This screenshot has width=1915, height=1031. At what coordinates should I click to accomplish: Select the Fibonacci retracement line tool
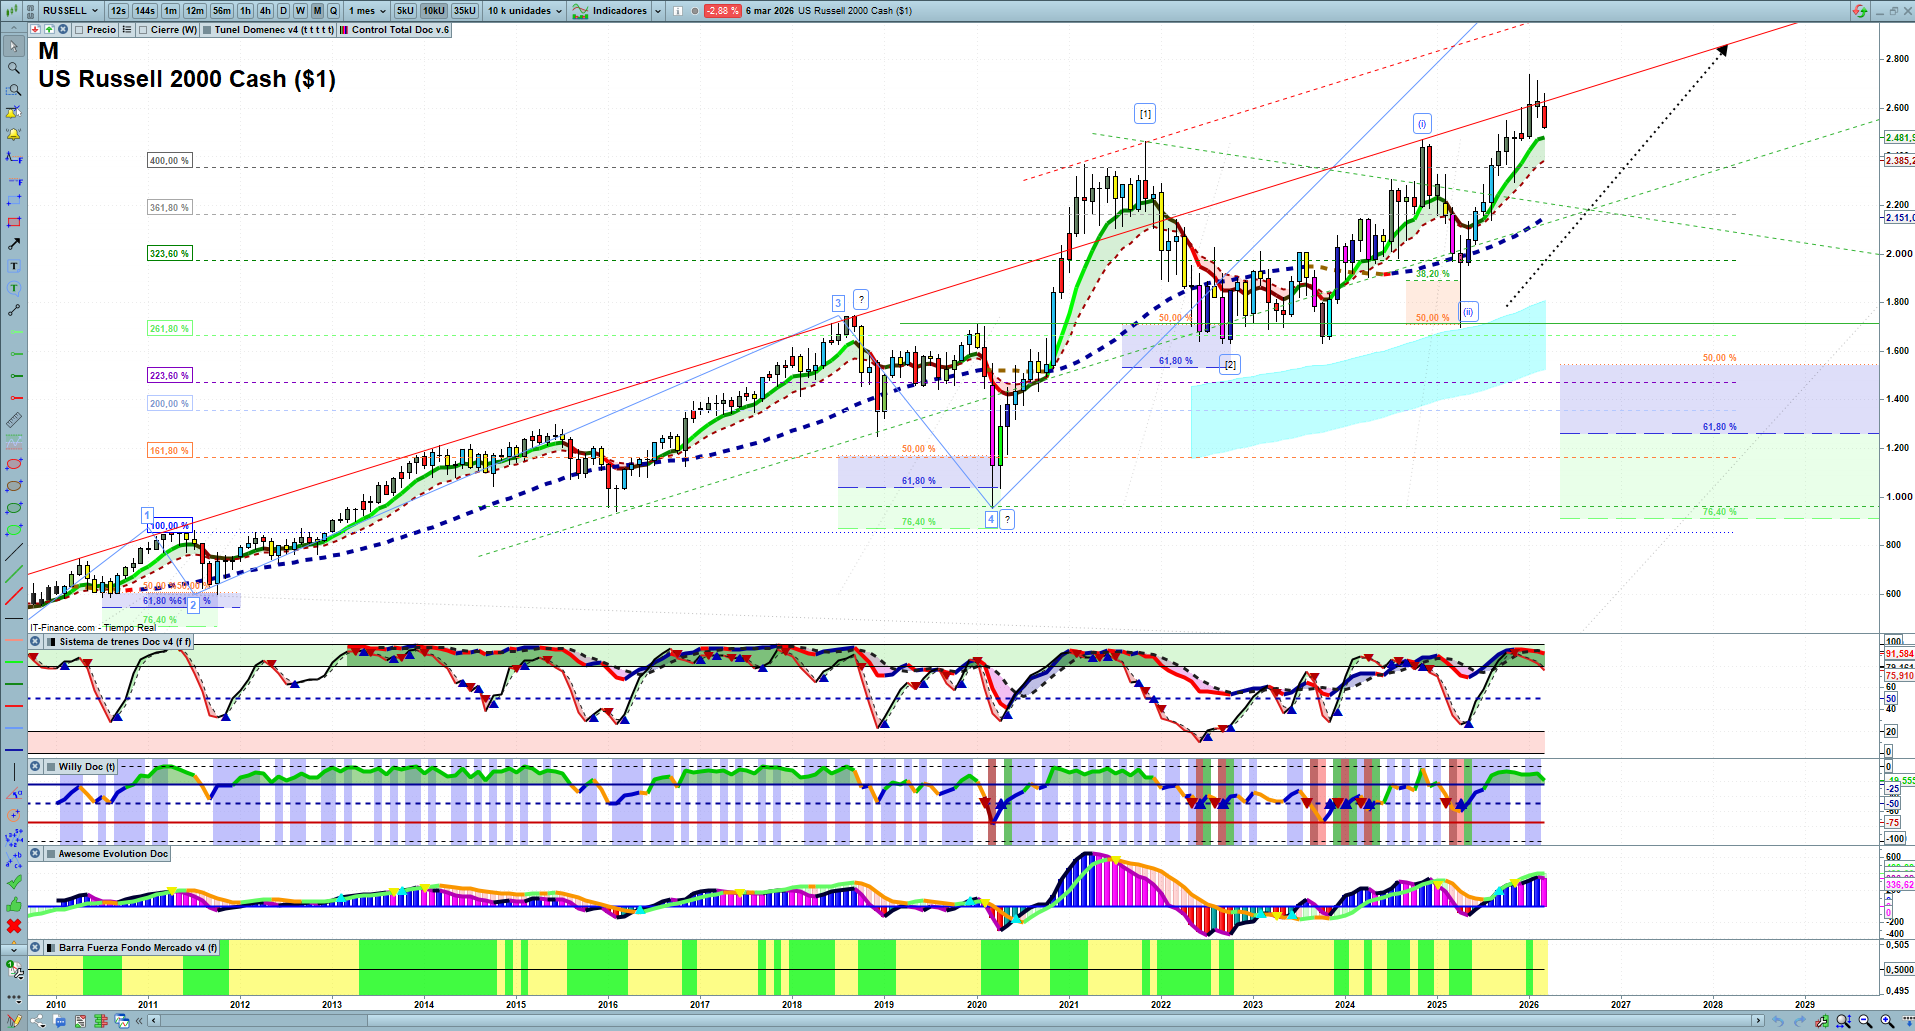pos(13,156)
